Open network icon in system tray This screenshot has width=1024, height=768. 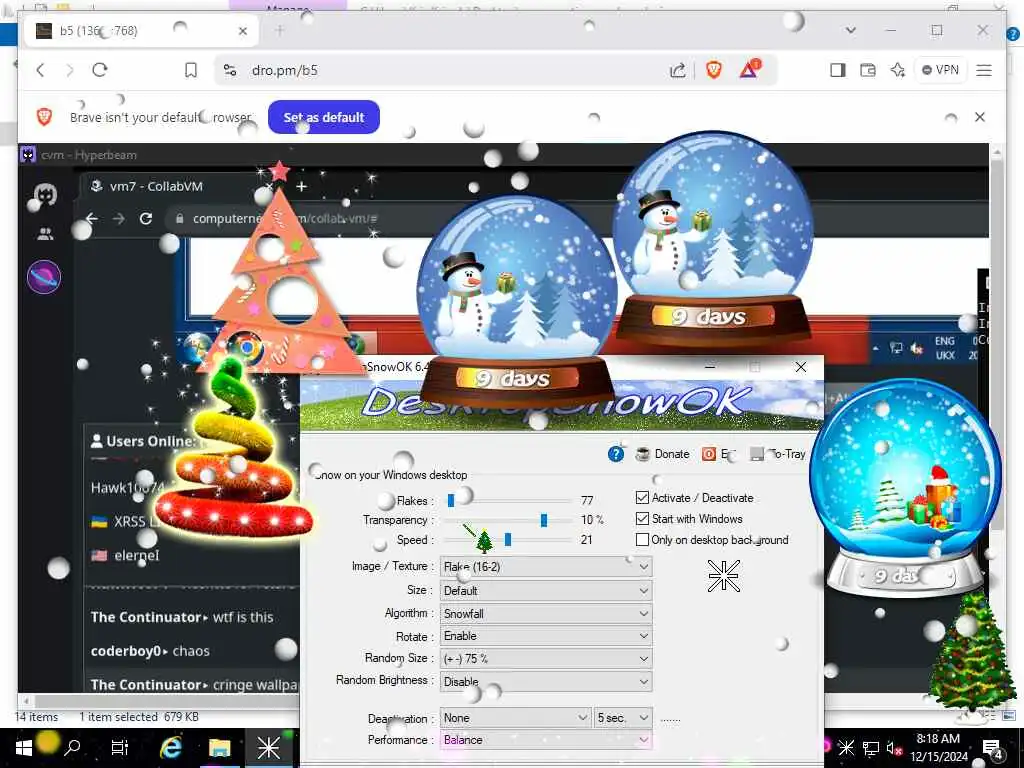pyautogui.click(x=871, y=748)
